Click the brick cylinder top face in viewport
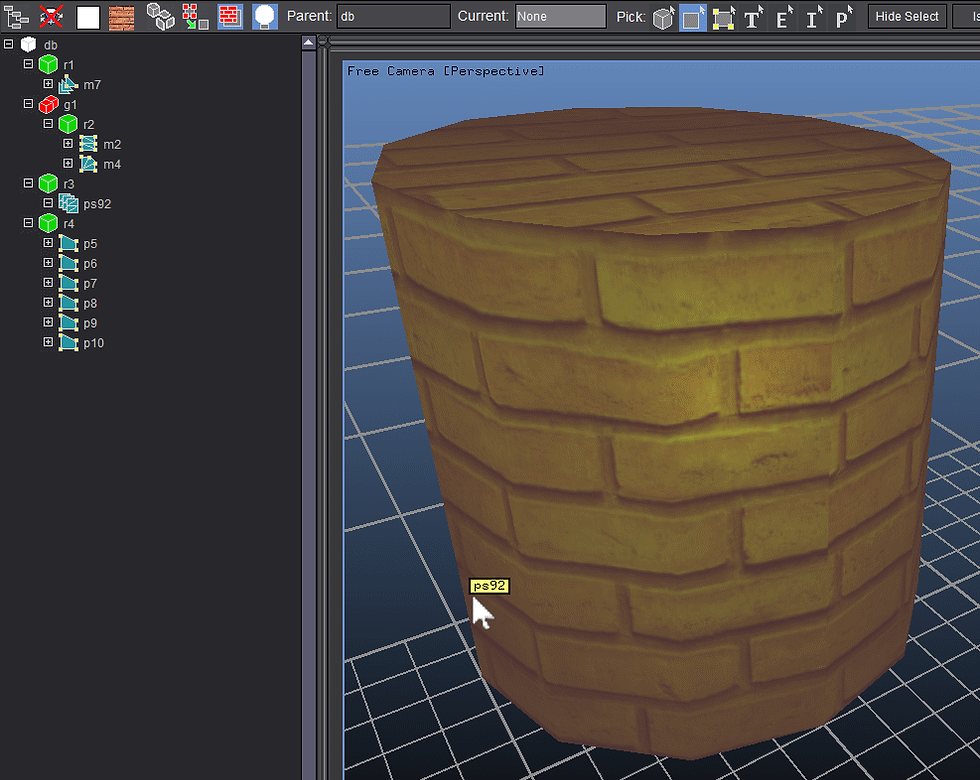The height and width of the screenshot is (780, 980). pos(662,172)
